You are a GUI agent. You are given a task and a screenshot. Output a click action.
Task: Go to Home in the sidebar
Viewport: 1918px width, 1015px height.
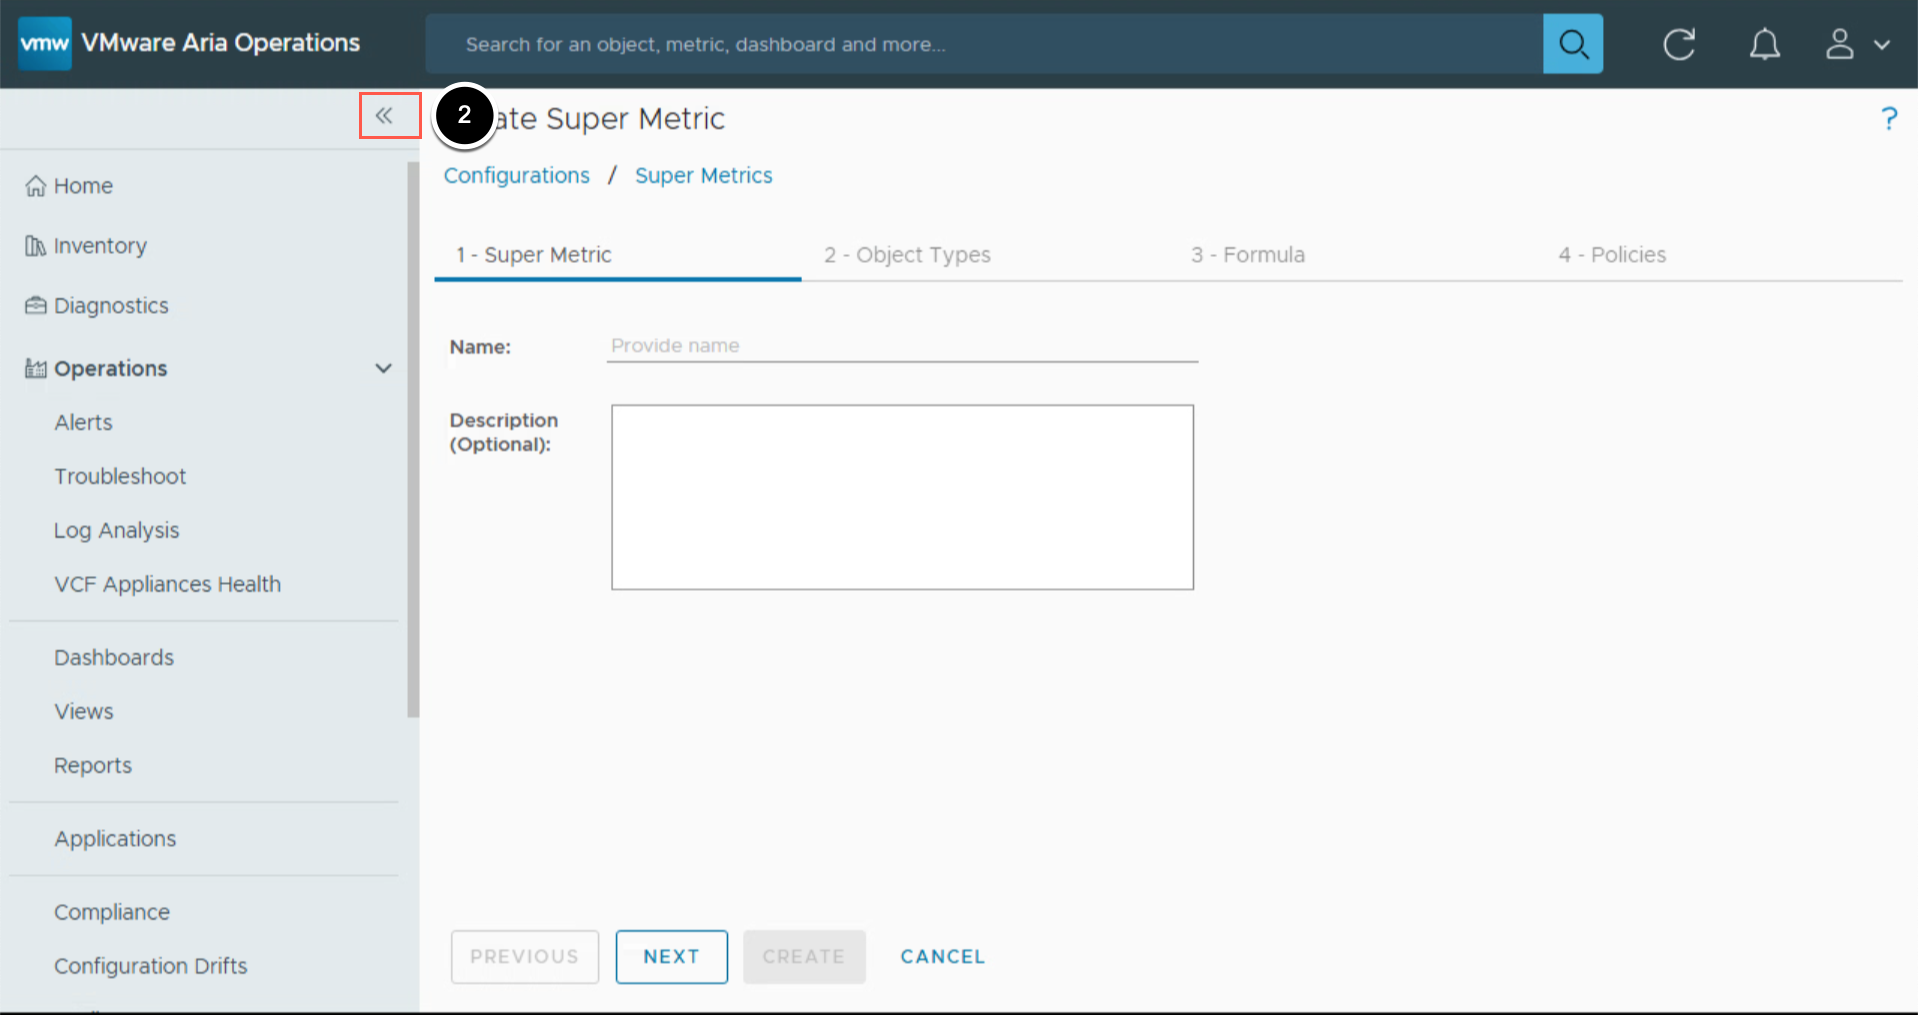(83, 186)
